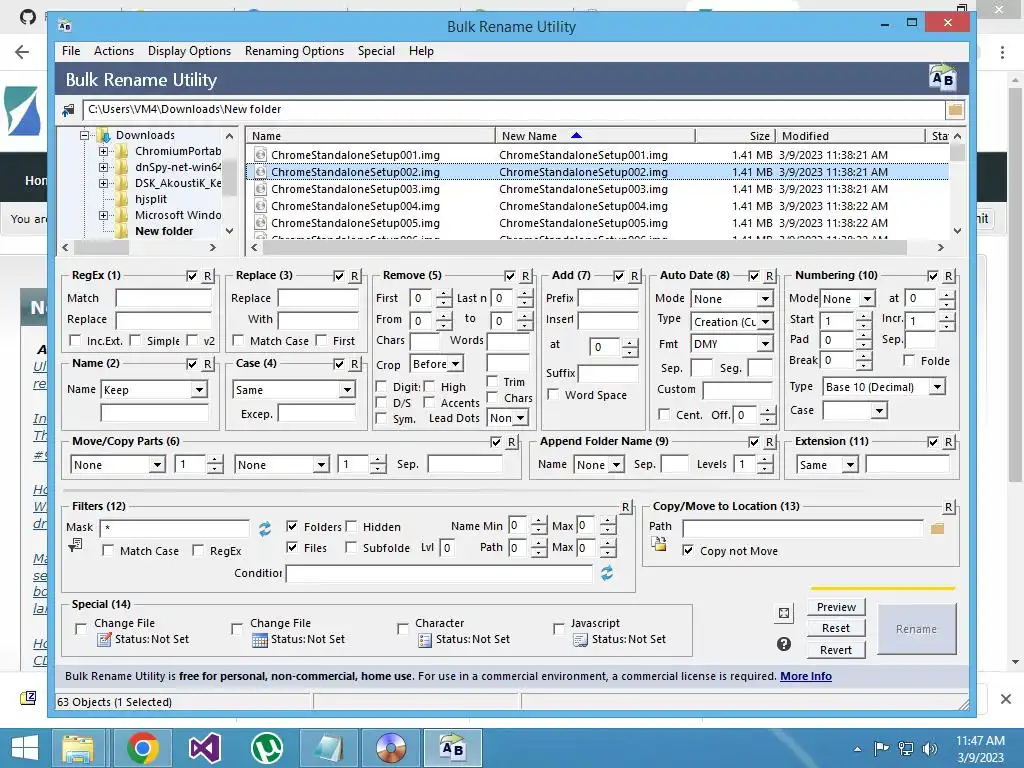Open the Auto Date Mode dropdown
The width and height of the screenshot is (1024, 768).
tap(732, 298)
